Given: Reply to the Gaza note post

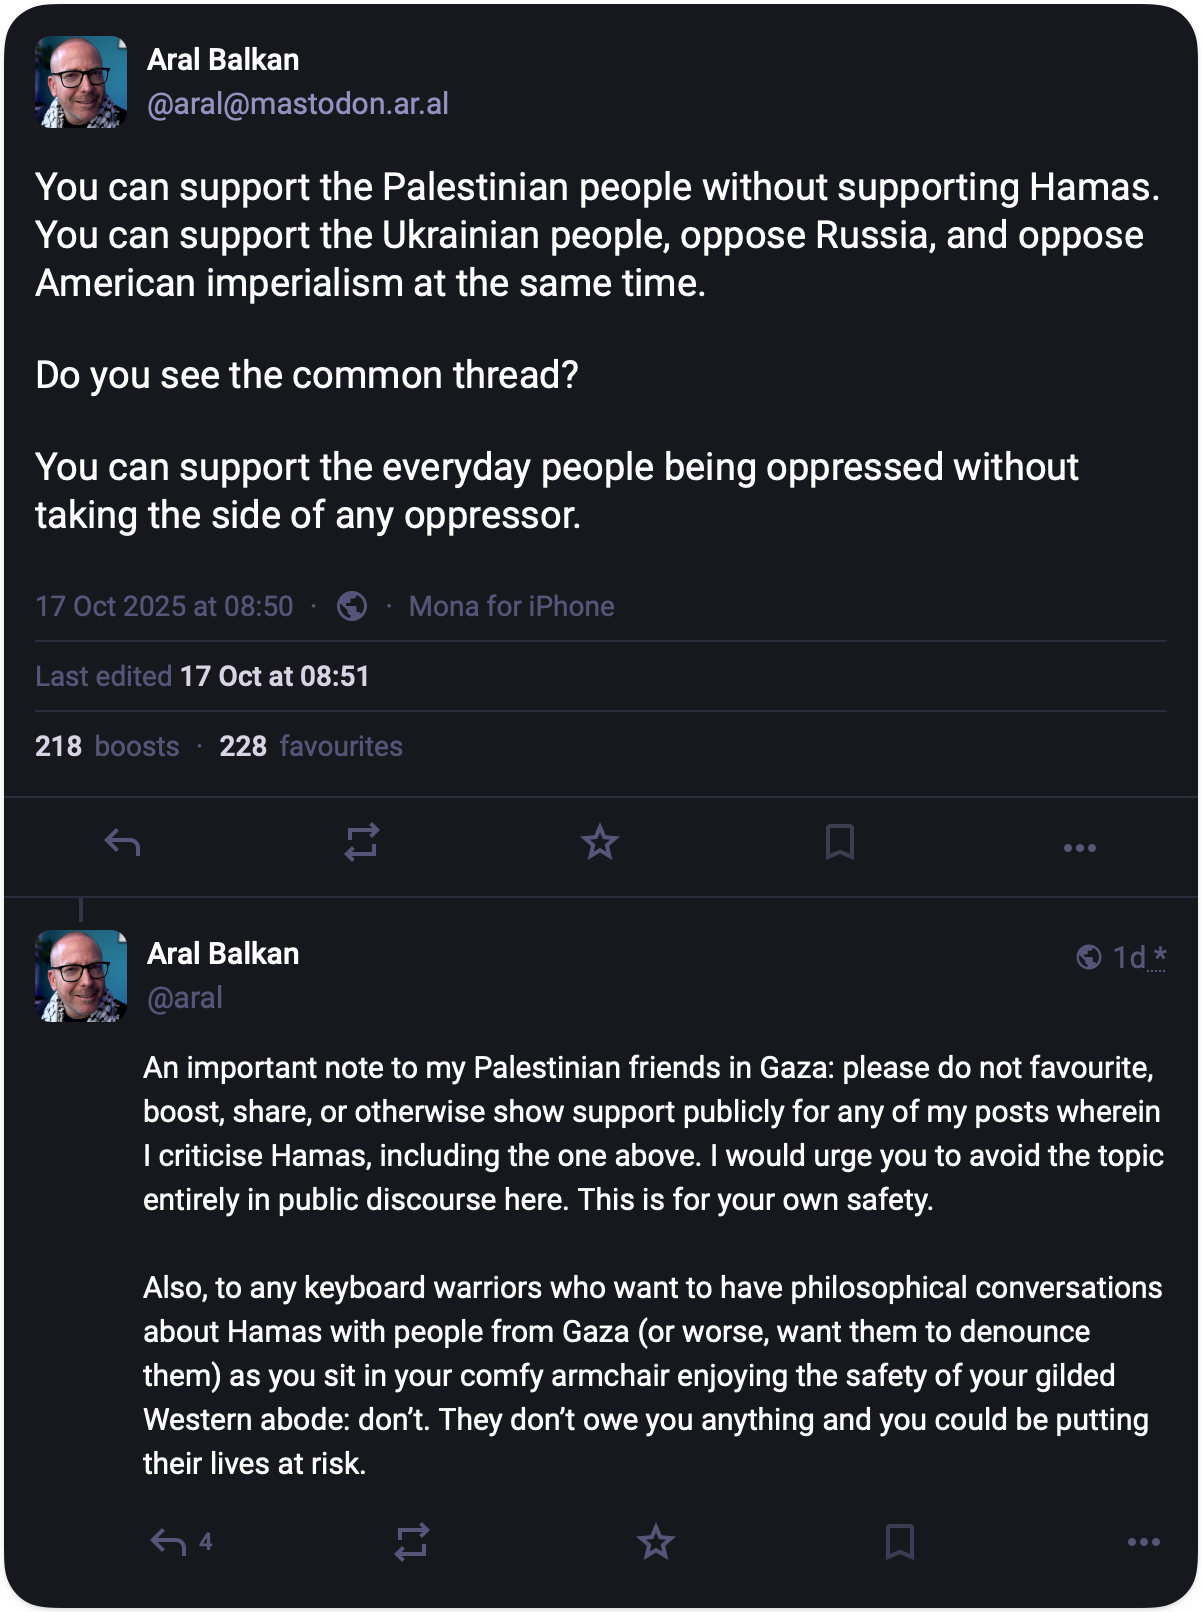Looking at the screenshot, I should pos(168,1542).
